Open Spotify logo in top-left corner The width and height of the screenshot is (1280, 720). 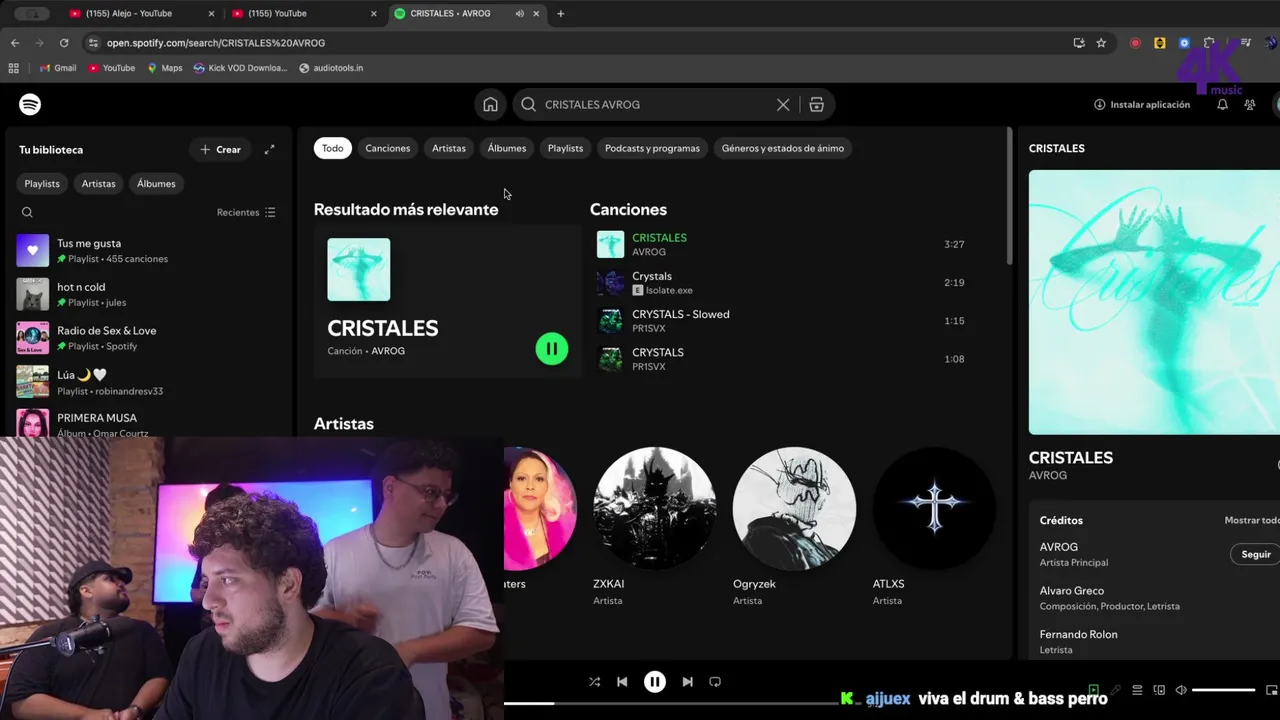[30, 104]
